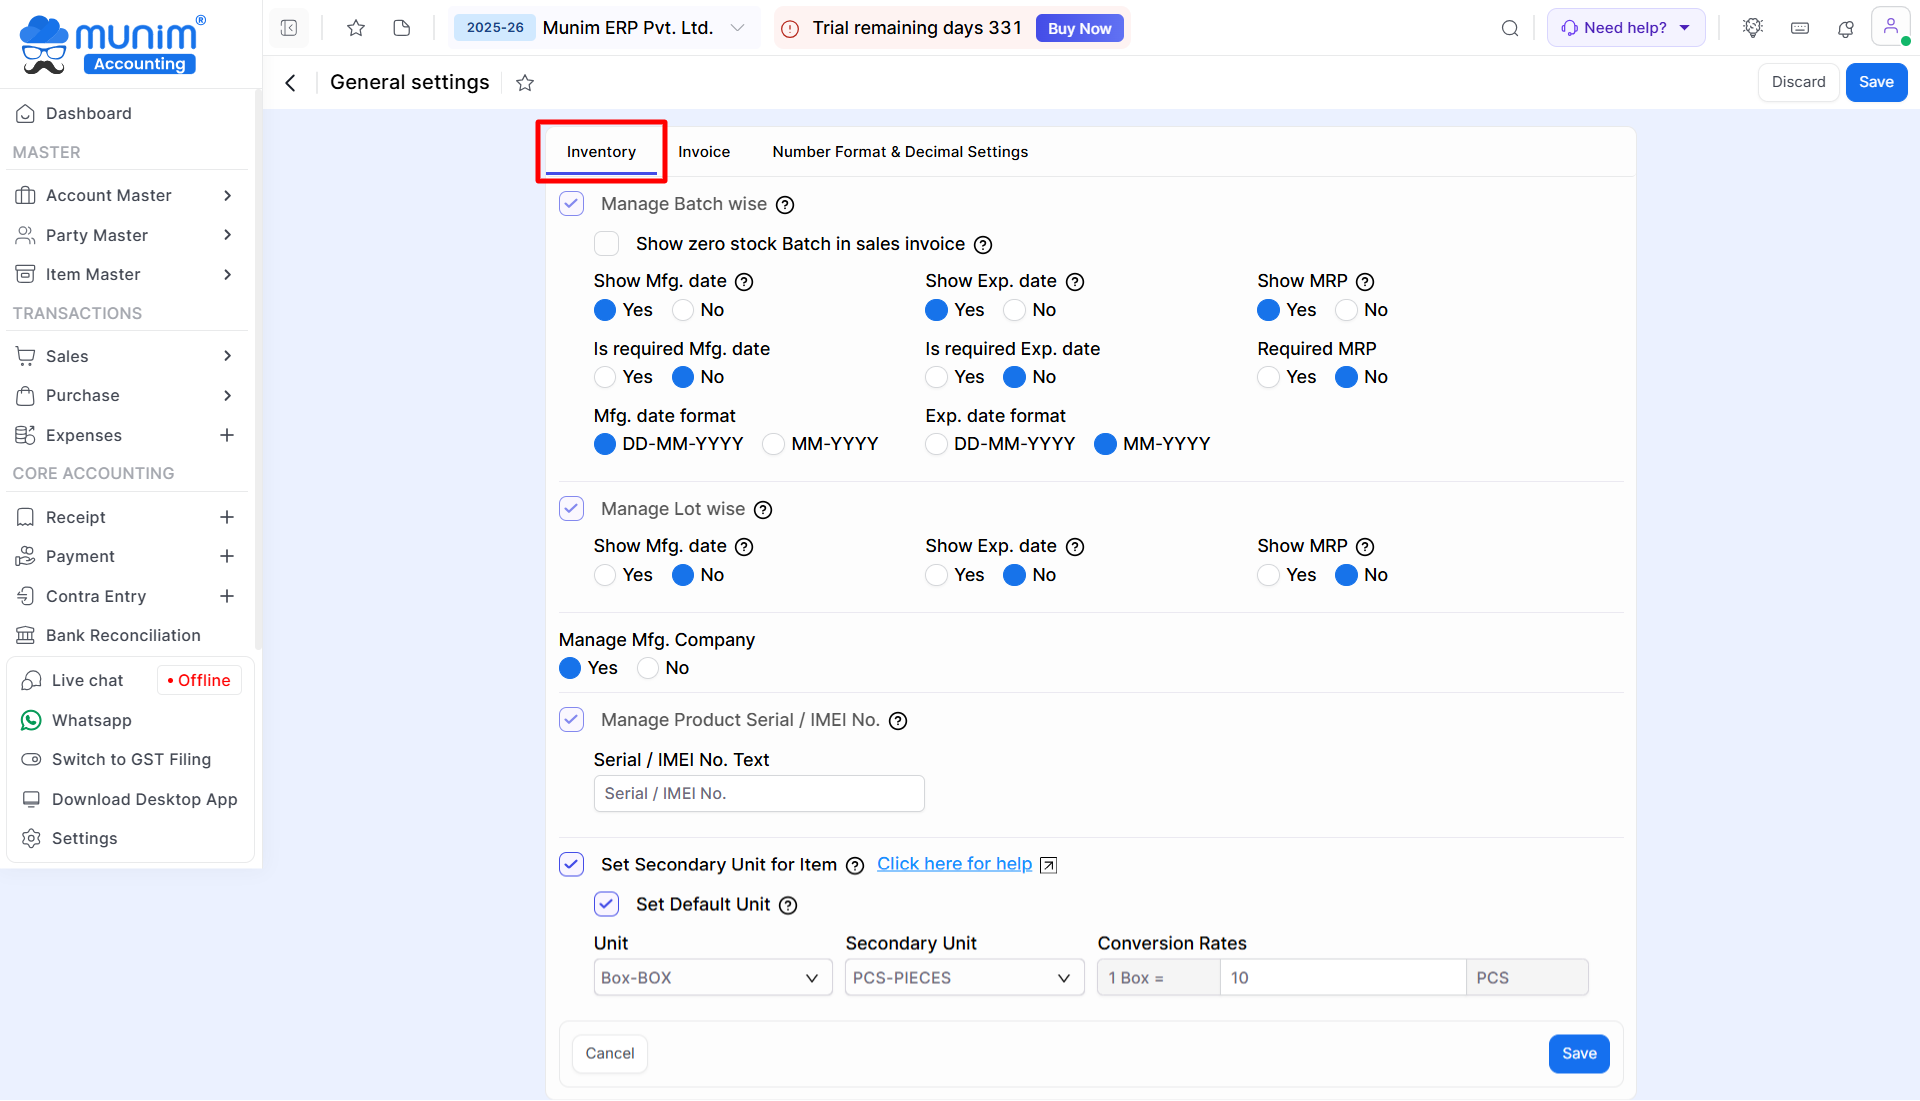Open Click here for help link
The width and height of the screenshot is (1920, 1101).
tap(954, 864)
